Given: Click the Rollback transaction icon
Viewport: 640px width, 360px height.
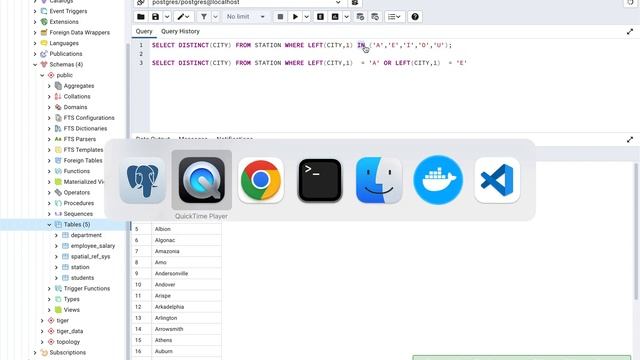Looking at the screenshot, I should point(375,17).
